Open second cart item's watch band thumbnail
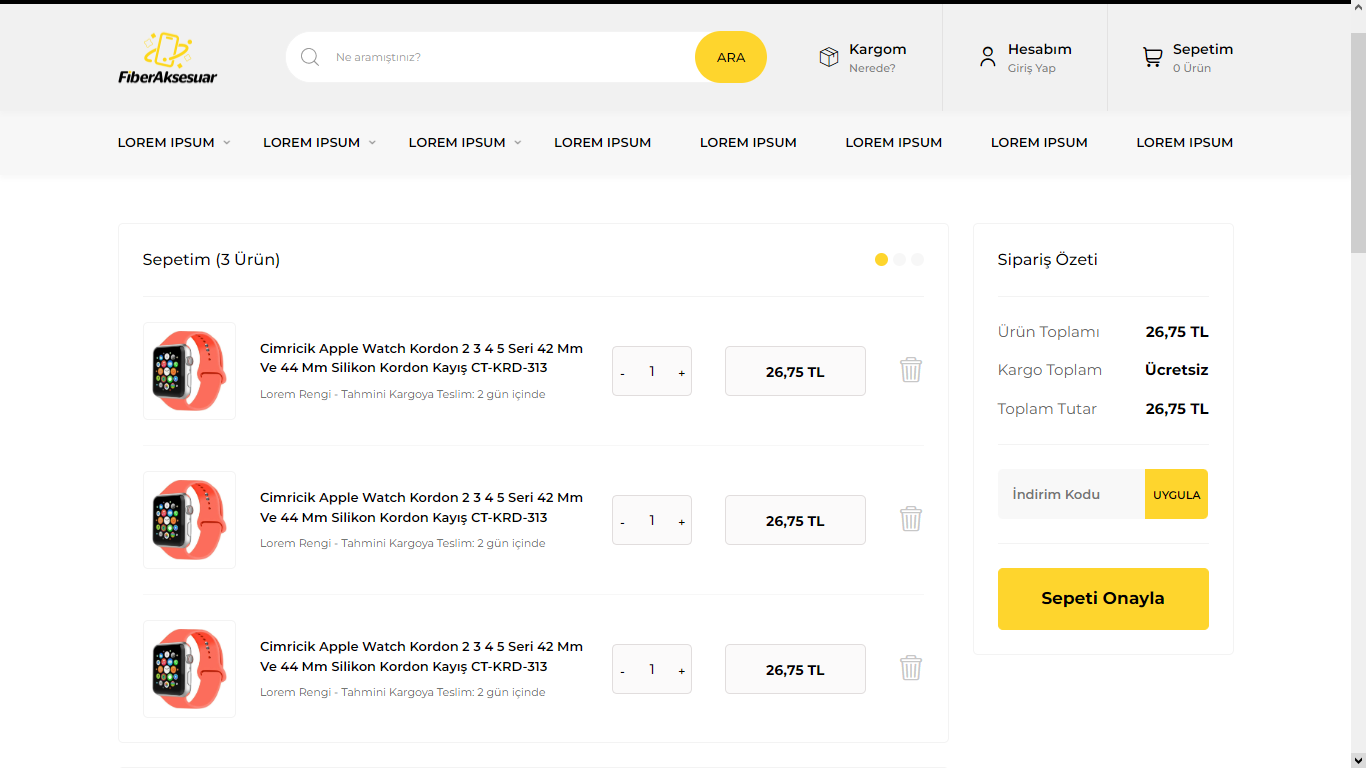Viewport: 1366px width, 772px height. (189, 520)
